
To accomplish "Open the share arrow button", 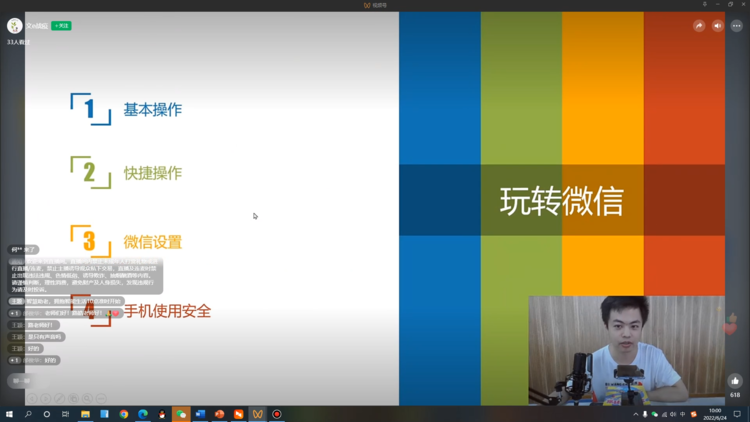I will (699, 26).
